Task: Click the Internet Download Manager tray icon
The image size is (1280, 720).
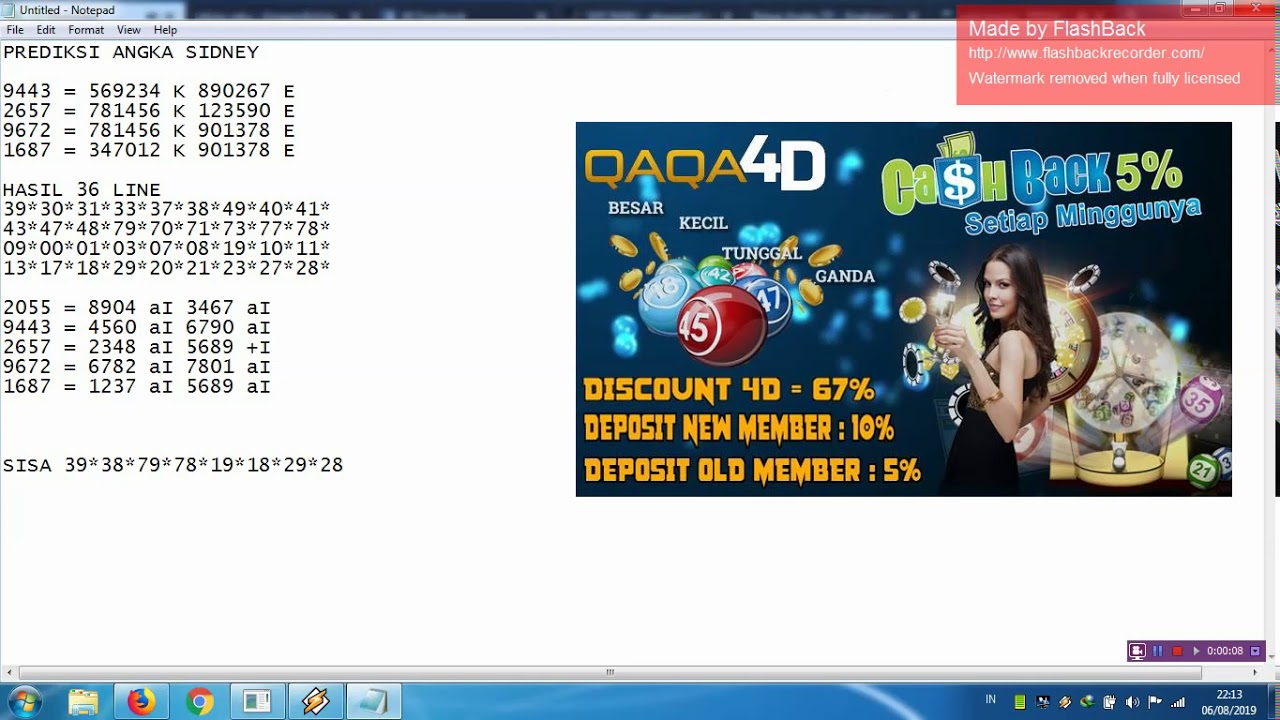Action: coord(1087,702)
